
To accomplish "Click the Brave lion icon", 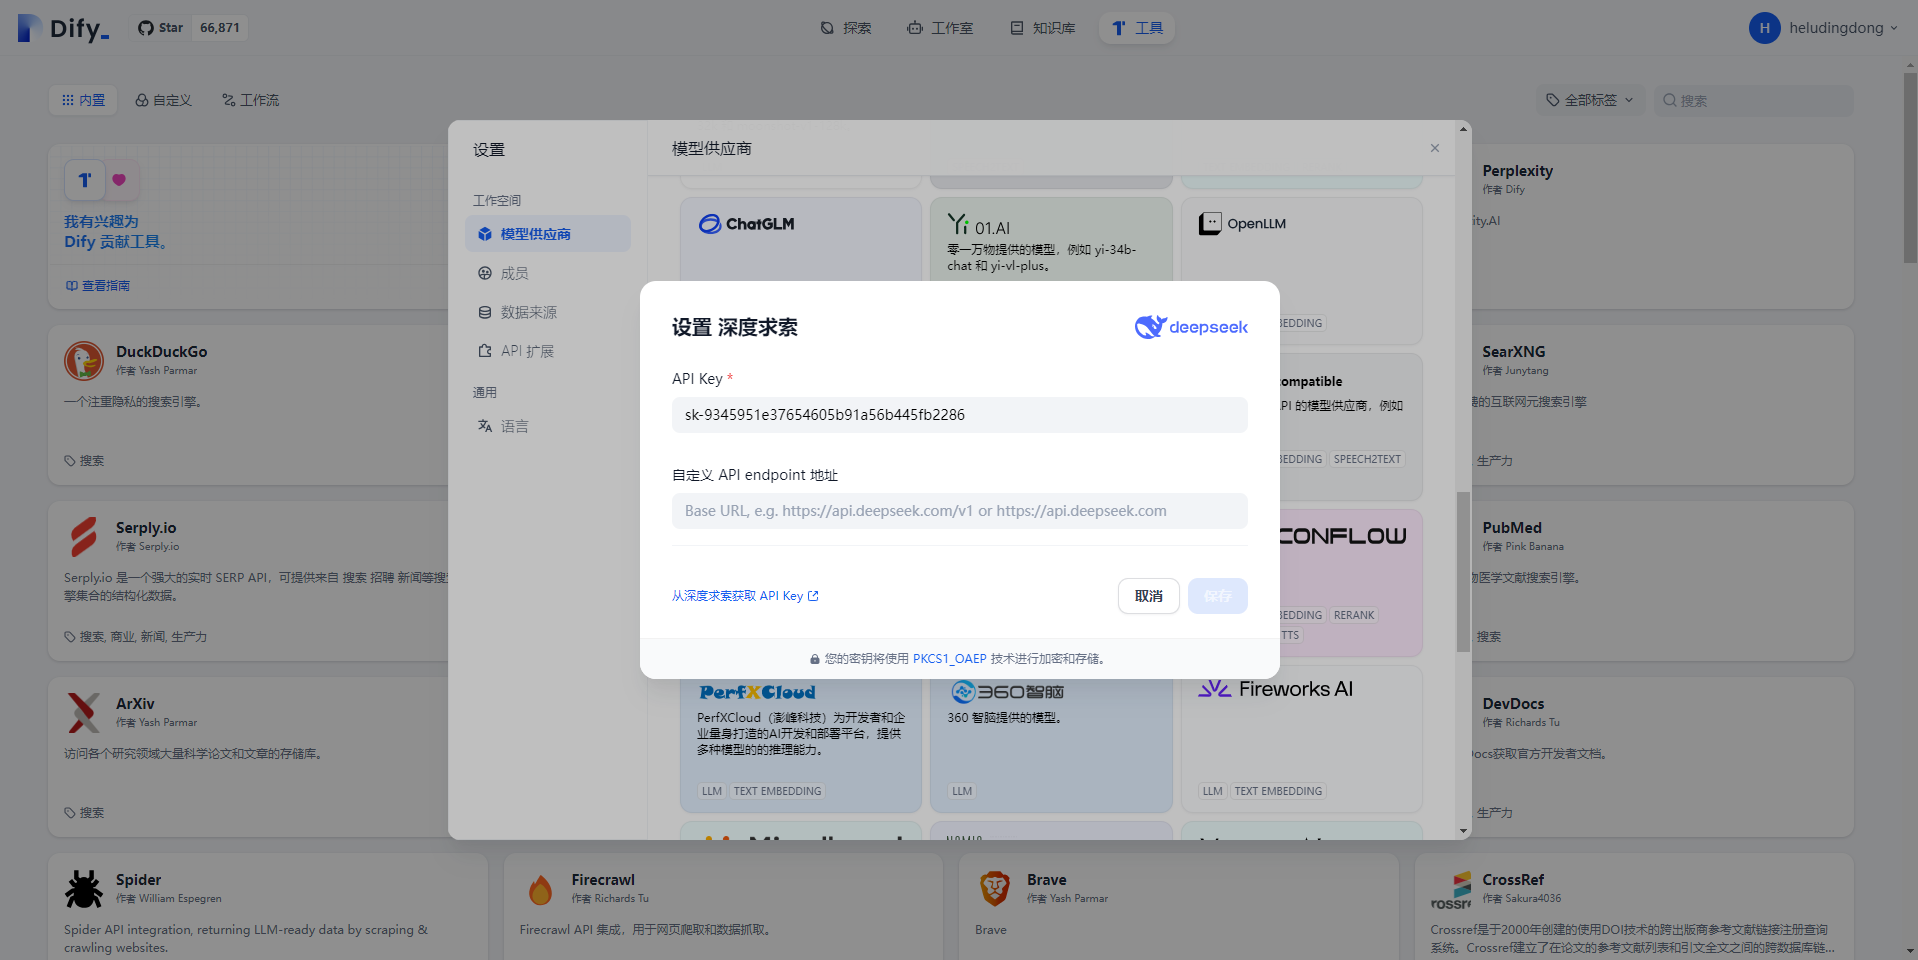I will (x=995, y=889).
